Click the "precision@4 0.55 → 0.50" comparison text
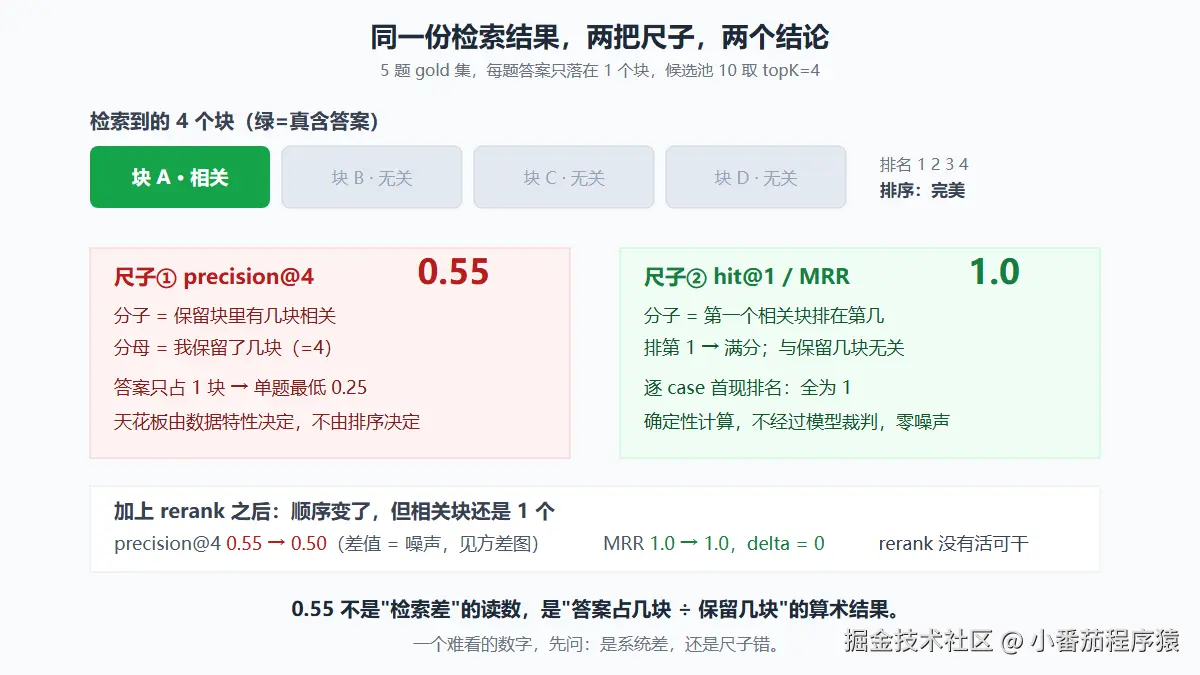 pyautogui.click(x=220, y=544)
